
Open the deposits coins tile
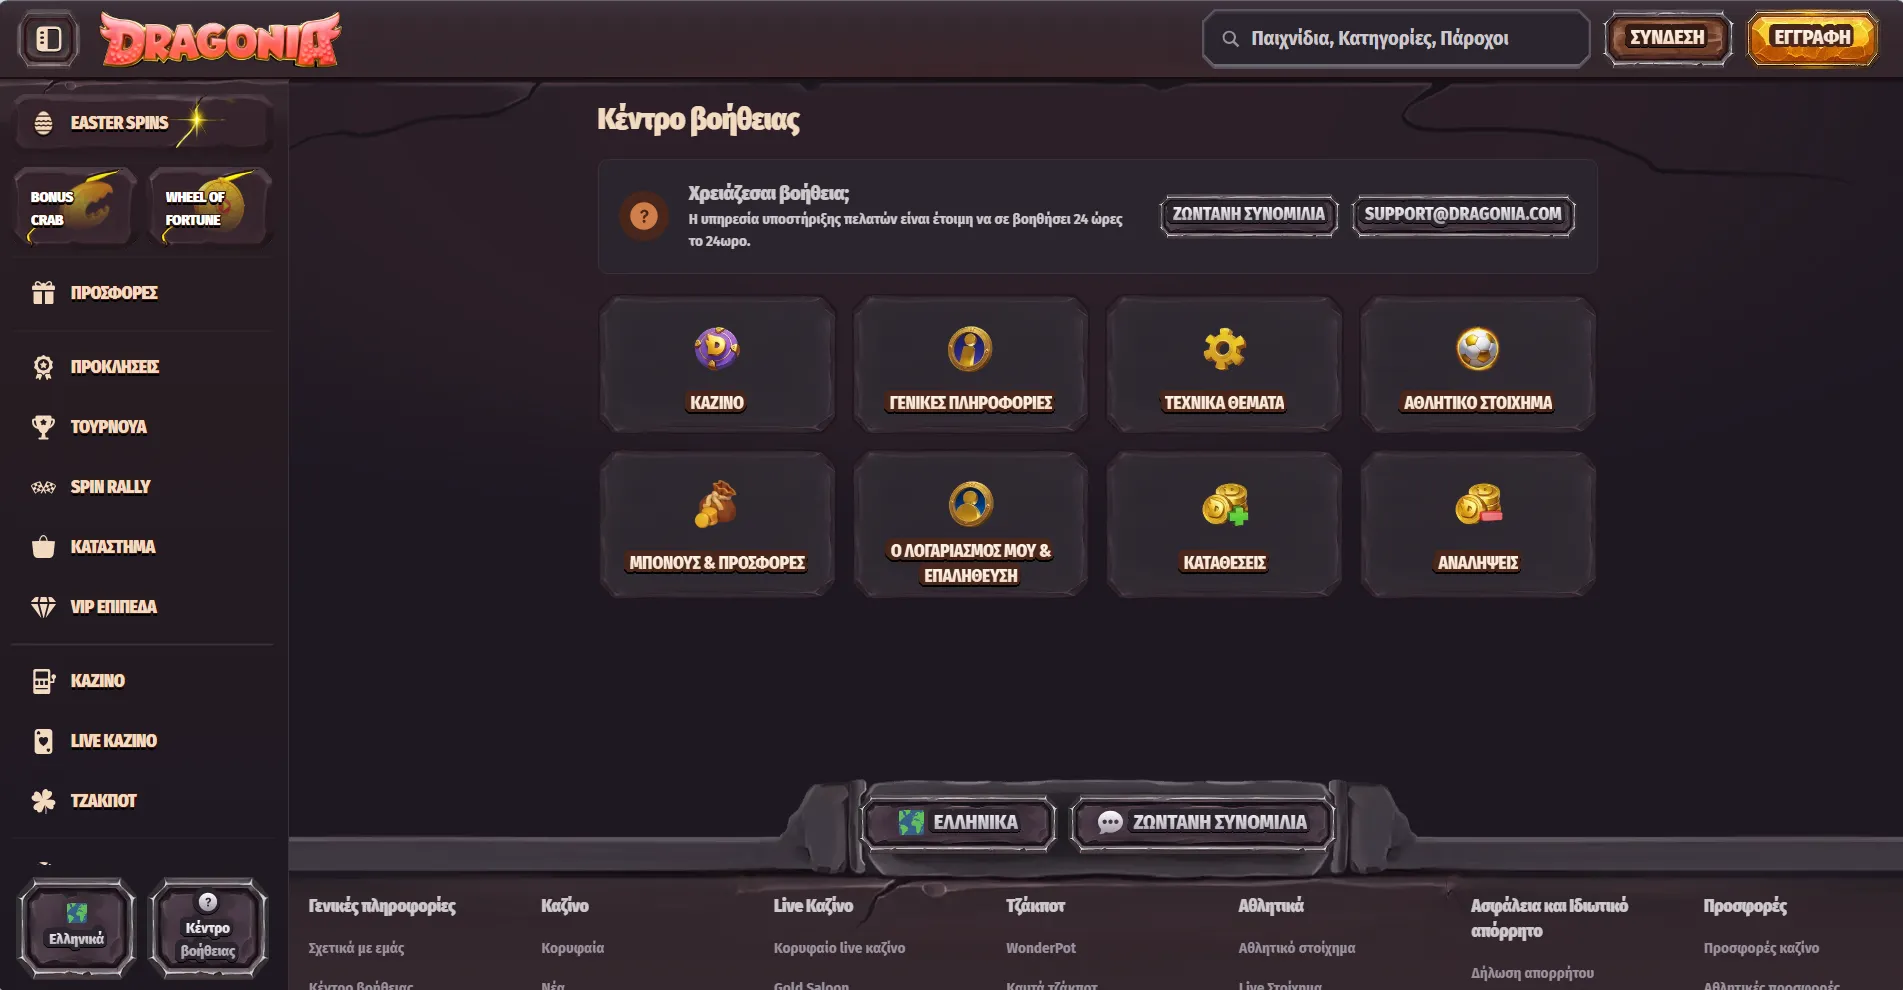tap(1224, 524)
